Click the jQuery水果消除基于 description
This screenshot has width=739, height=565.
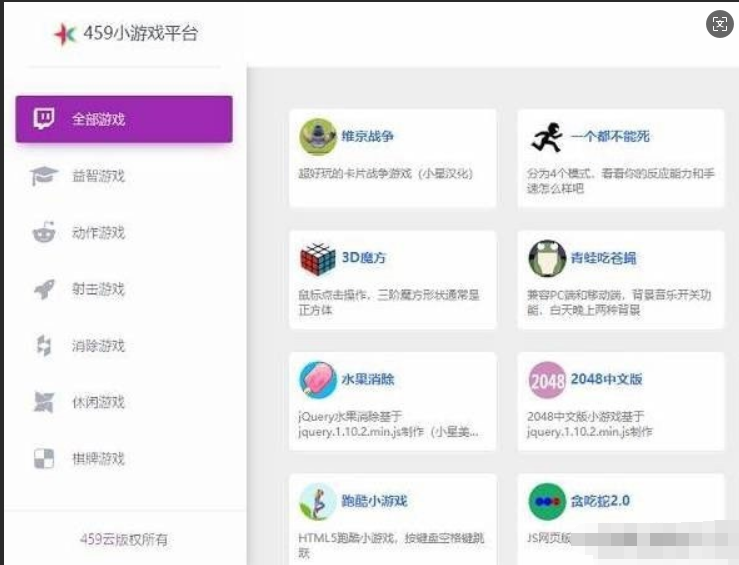(388, 424)
